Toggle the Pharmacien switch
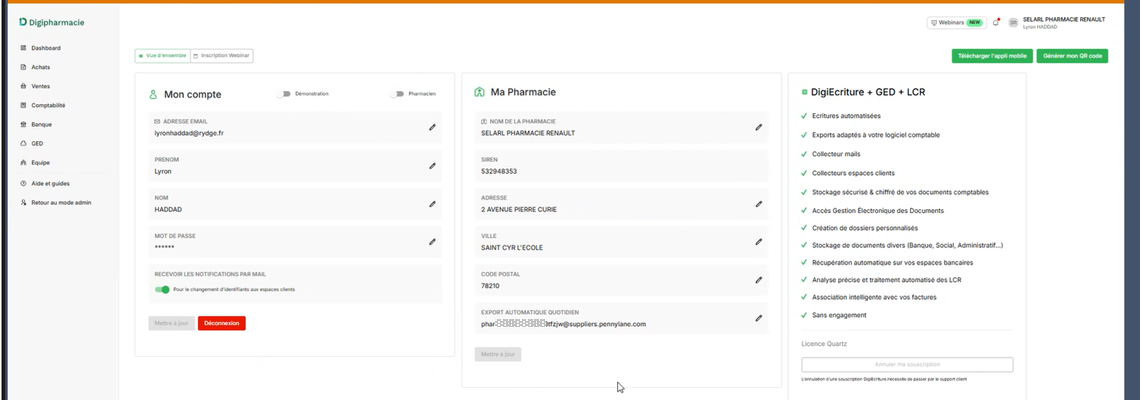Screen dimensions: 1140x400 point(398,94)
